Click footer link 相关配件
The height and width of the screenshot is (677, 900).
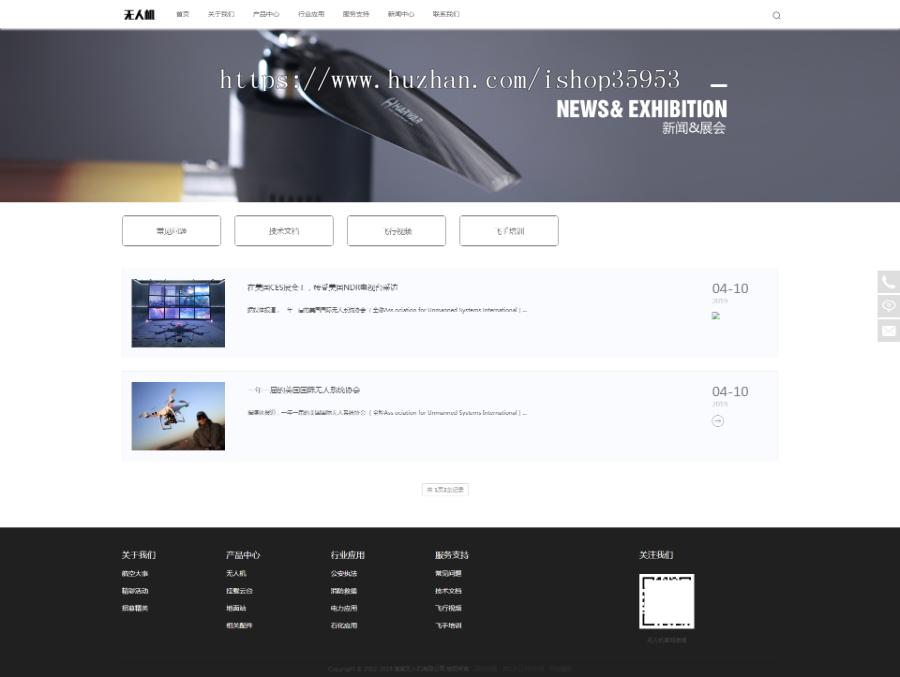pyautogui.click(x=239, y=625)
